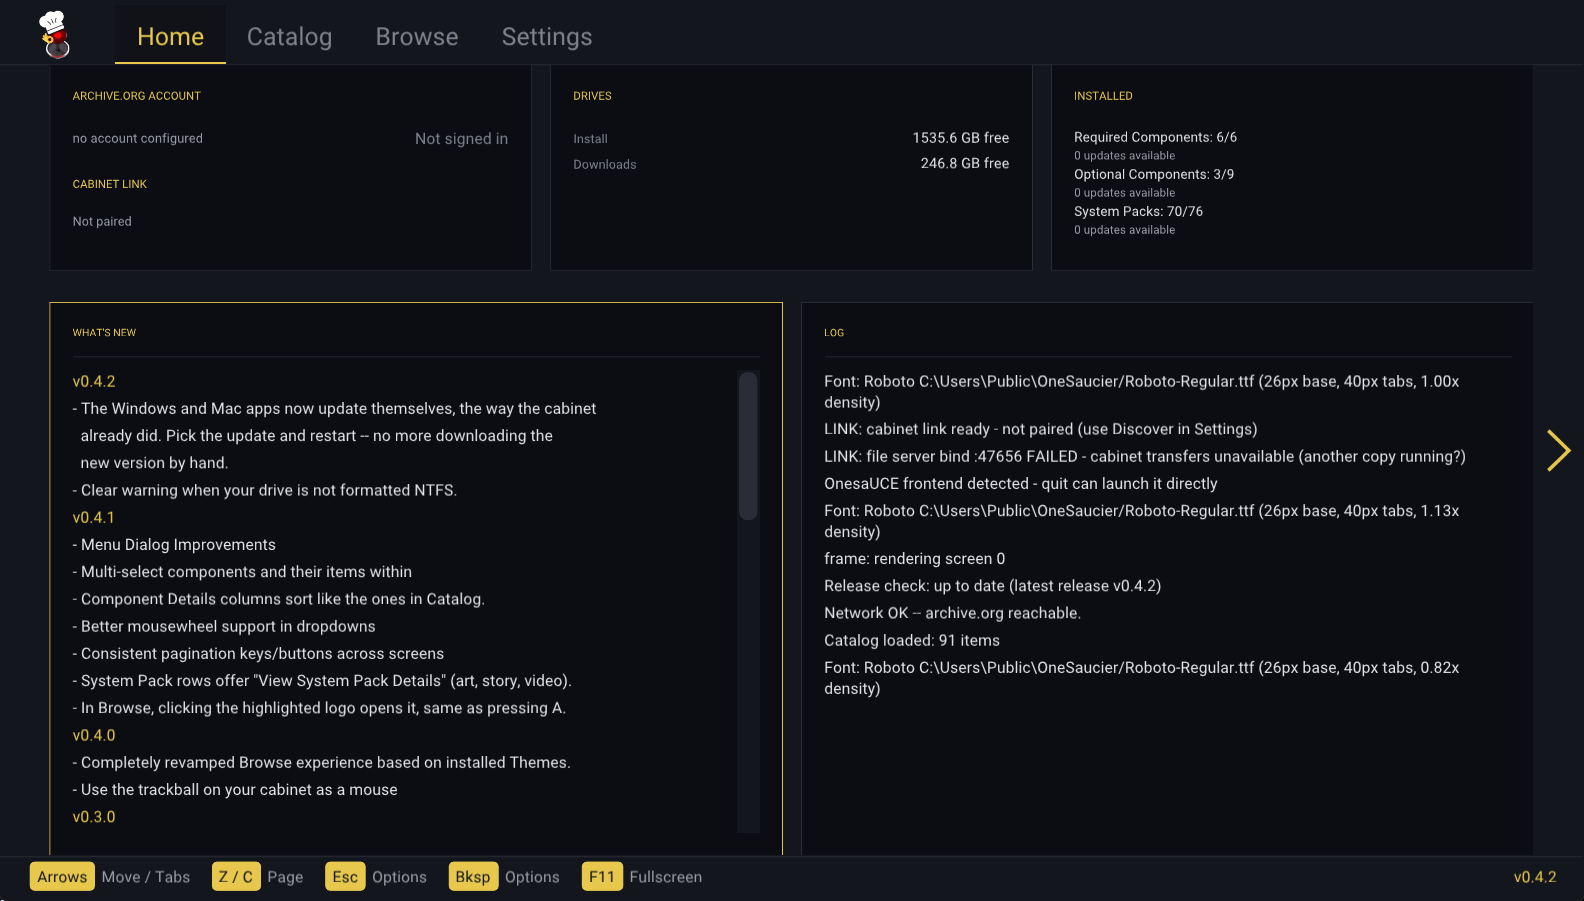
Task: Toggle fullscreen via F11 badge
Action: (x=602, y=877)
